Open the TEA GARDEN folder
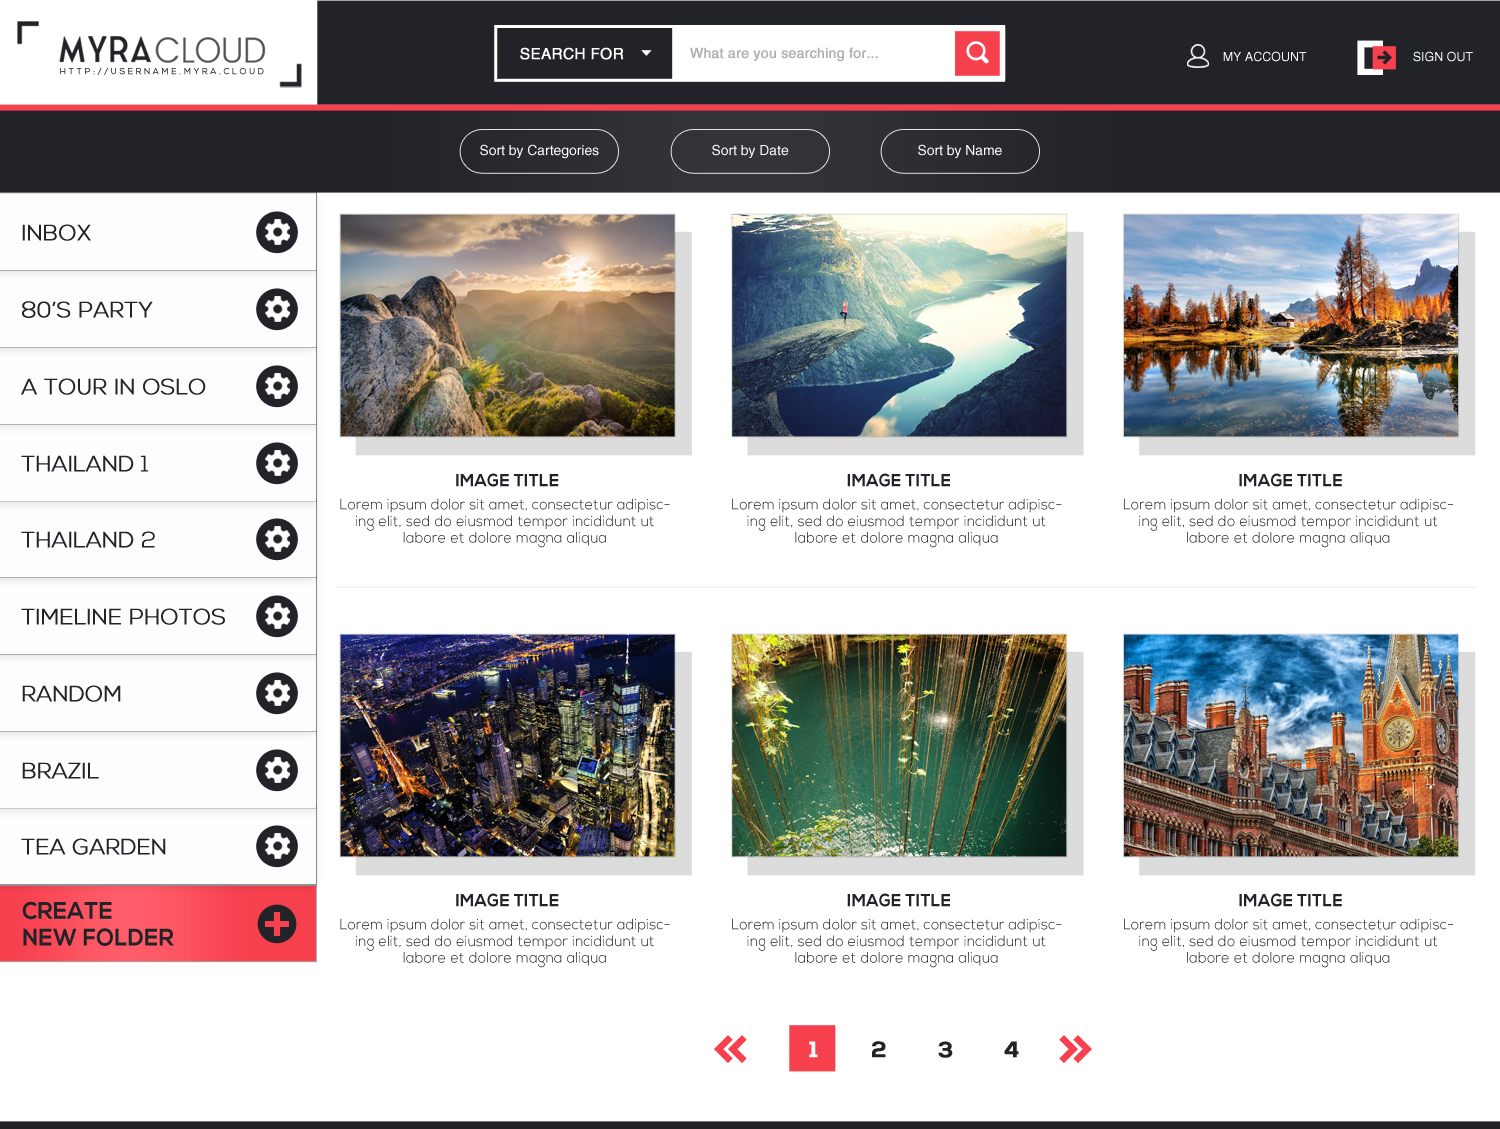 [x=158, y=846]
